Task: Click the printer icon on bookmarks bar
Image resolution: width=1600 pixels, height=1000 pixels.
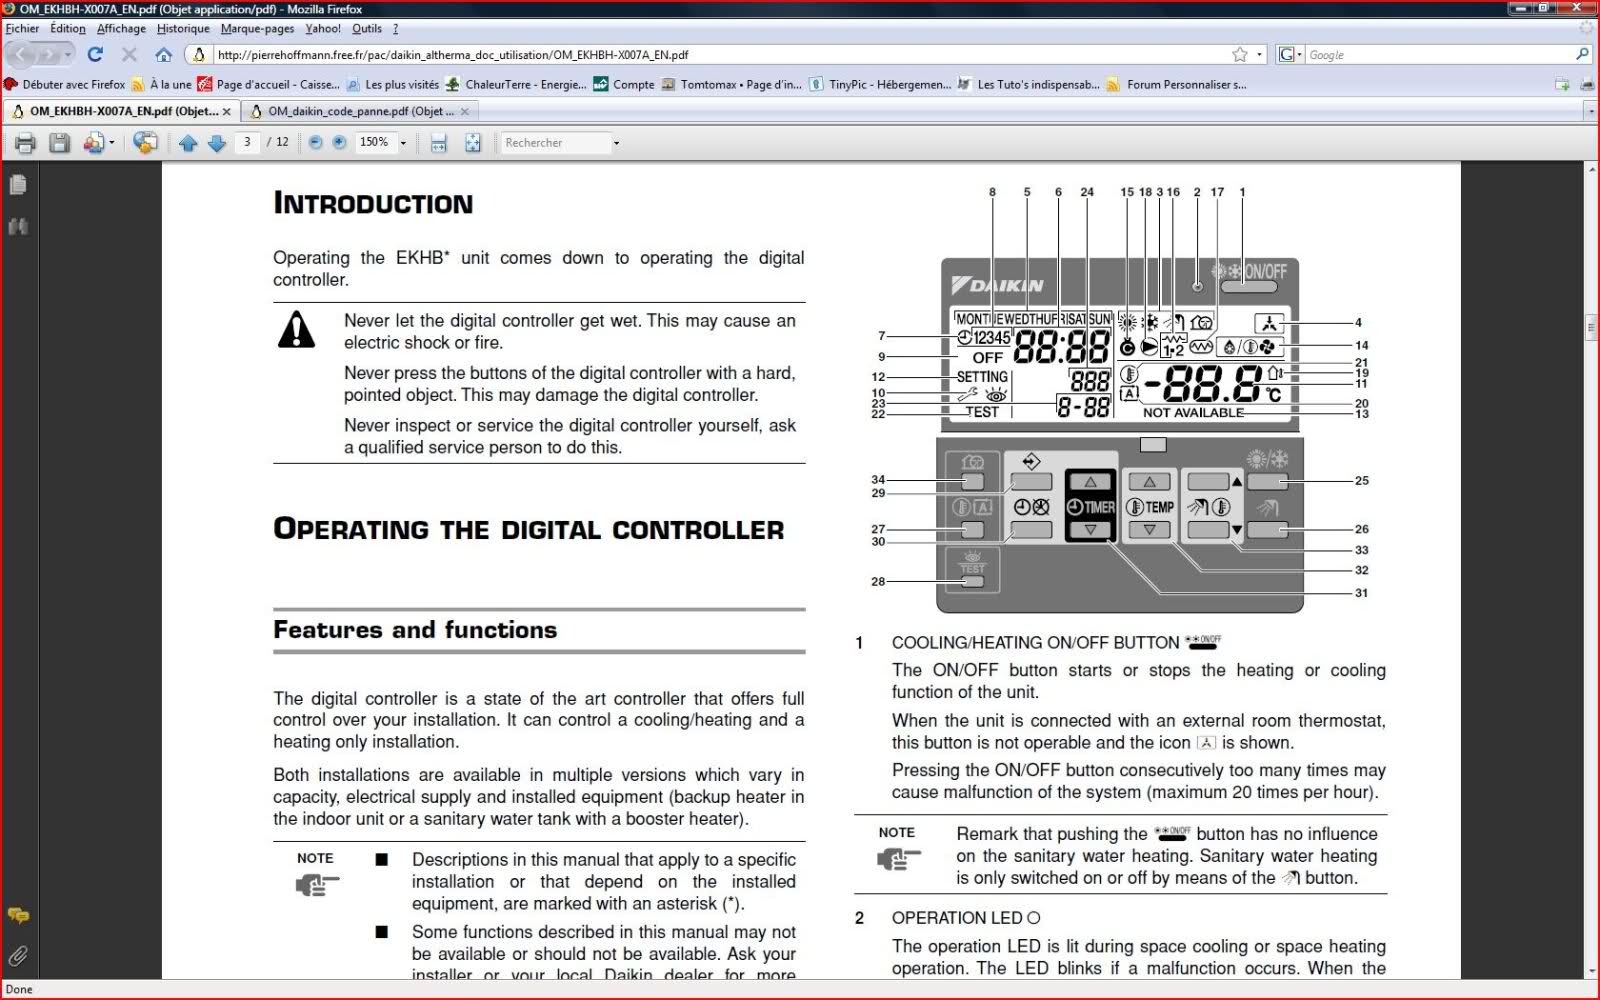Action: click(1586, 85)
